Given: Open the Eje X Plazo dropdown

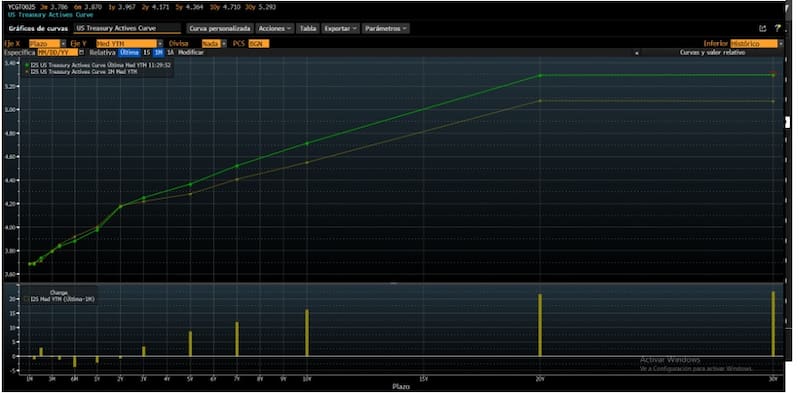Looking at the screenshot, I should [47, 44].
